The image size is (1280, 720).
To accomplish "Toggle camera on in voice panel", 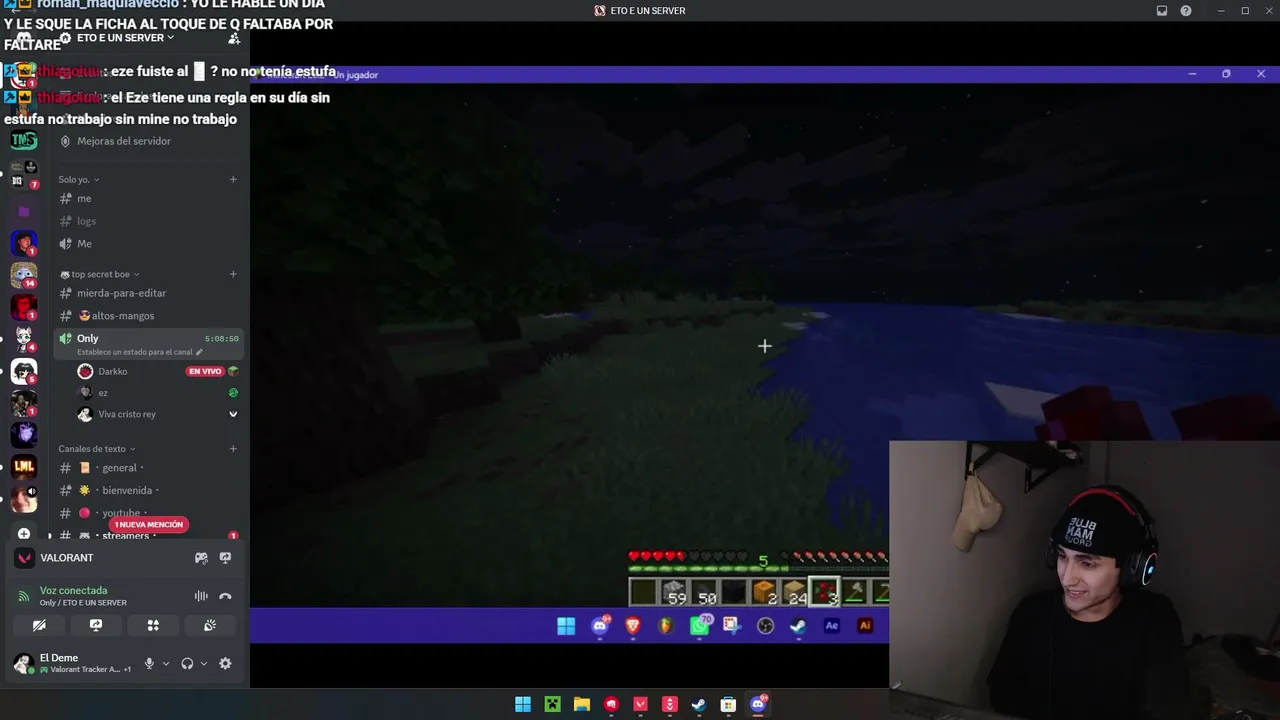I will coord(39,625).
